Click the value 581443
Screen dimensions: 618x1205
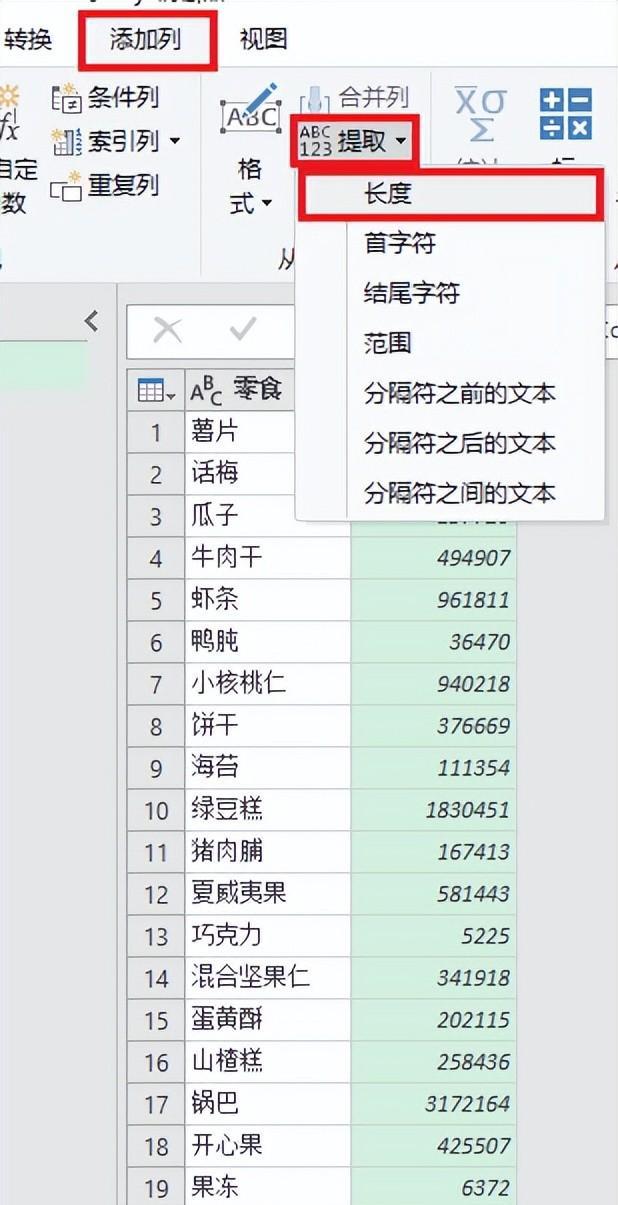click(474, 894)
